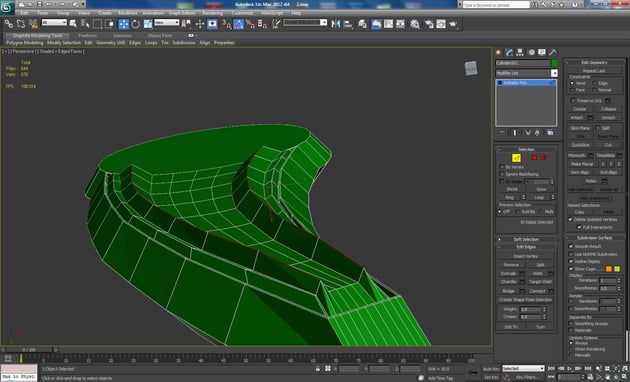This screenshot has height=382, width=630.
Task: Activate the Select and Rotate tool
Action: point(136,24)
